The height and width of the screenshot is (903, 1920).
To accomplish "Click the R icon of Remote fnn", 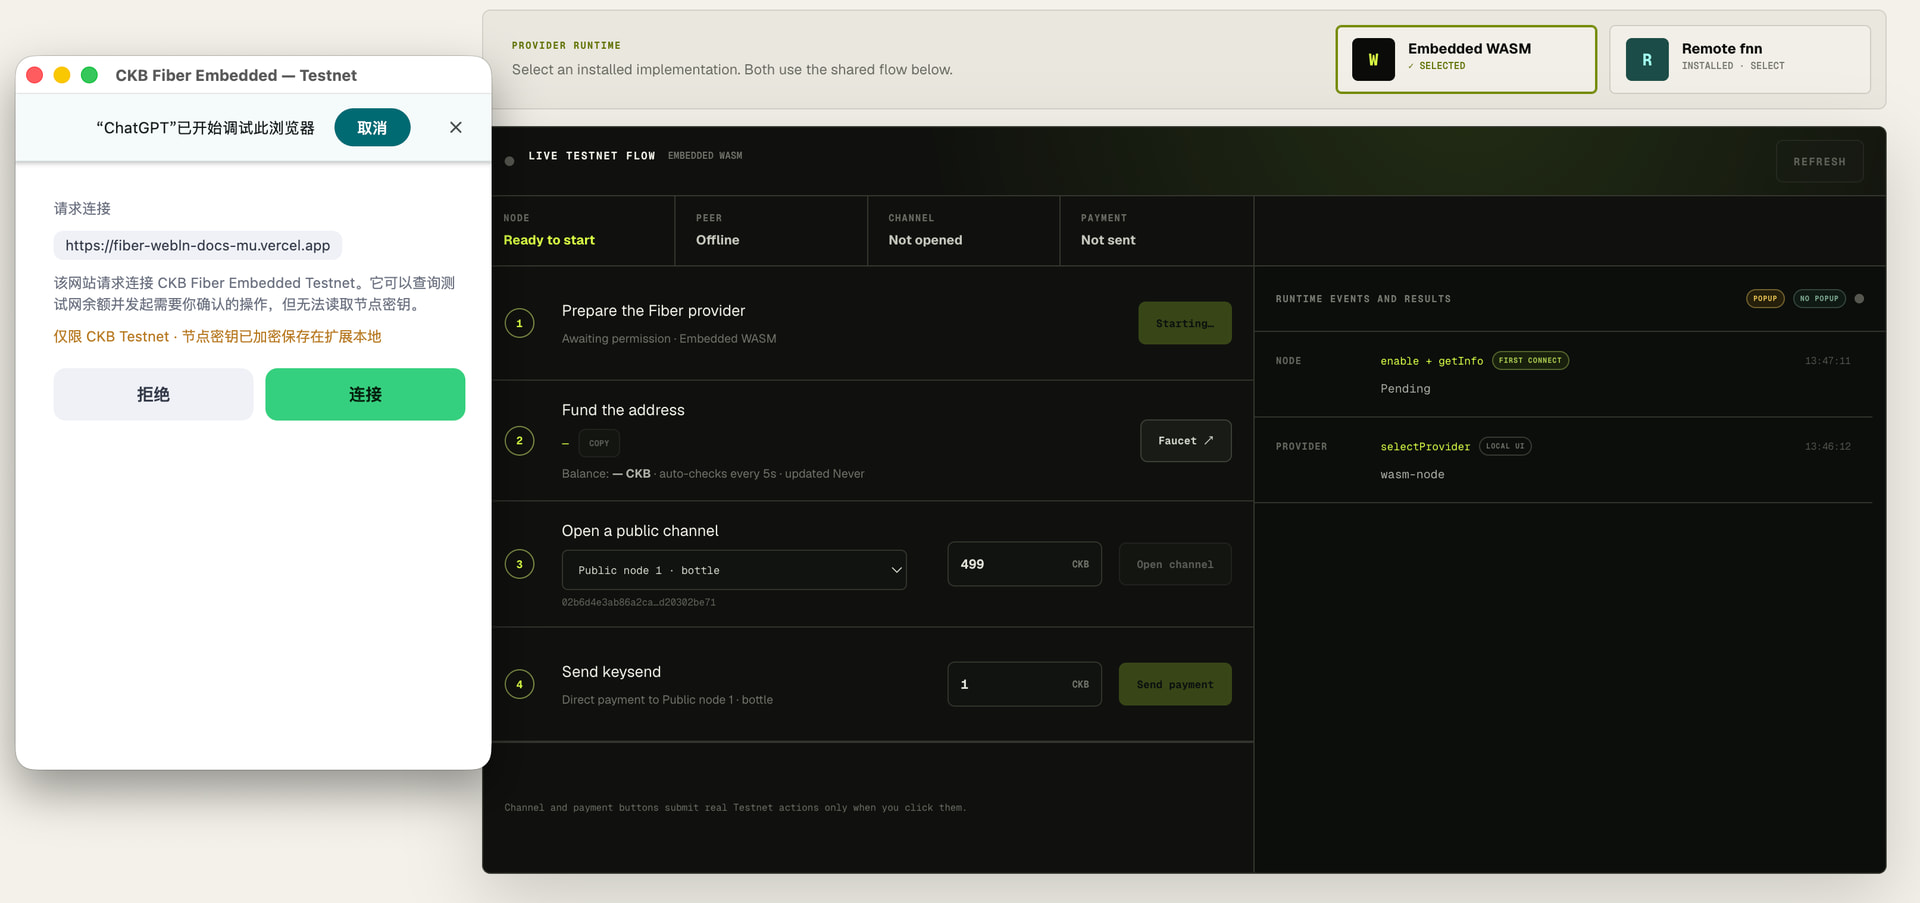I will [x=1647, y=60].
